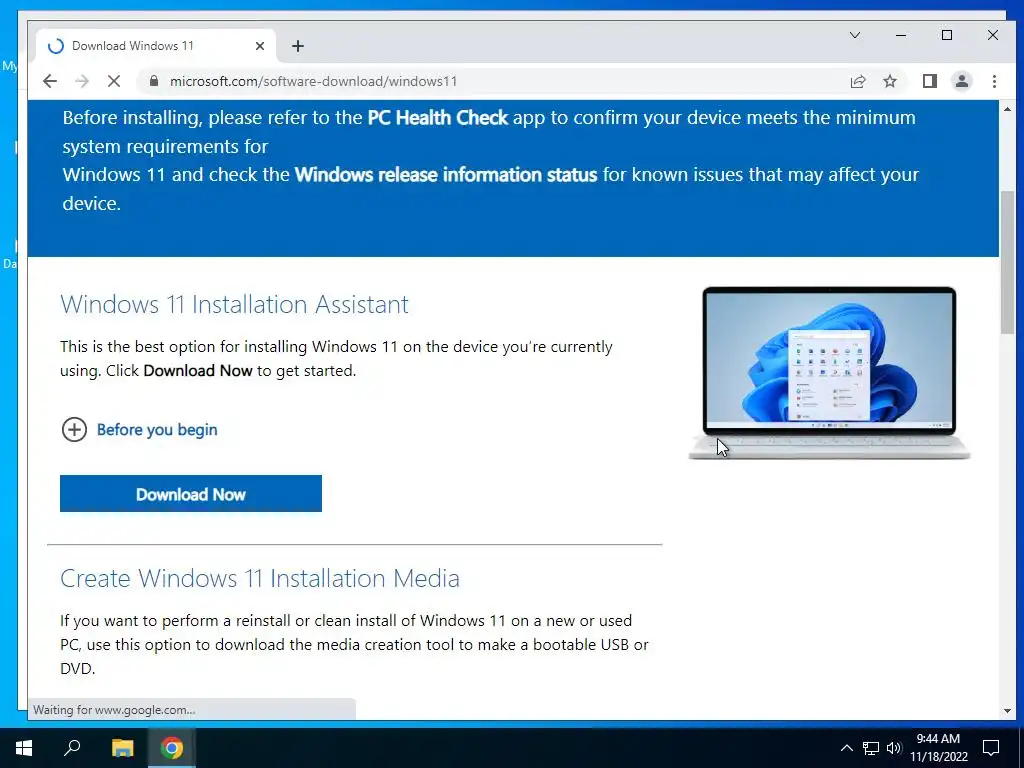Click the scrollbar up arrow
This screenshot has height=768, width=1024.
[x=1007, y=109]
